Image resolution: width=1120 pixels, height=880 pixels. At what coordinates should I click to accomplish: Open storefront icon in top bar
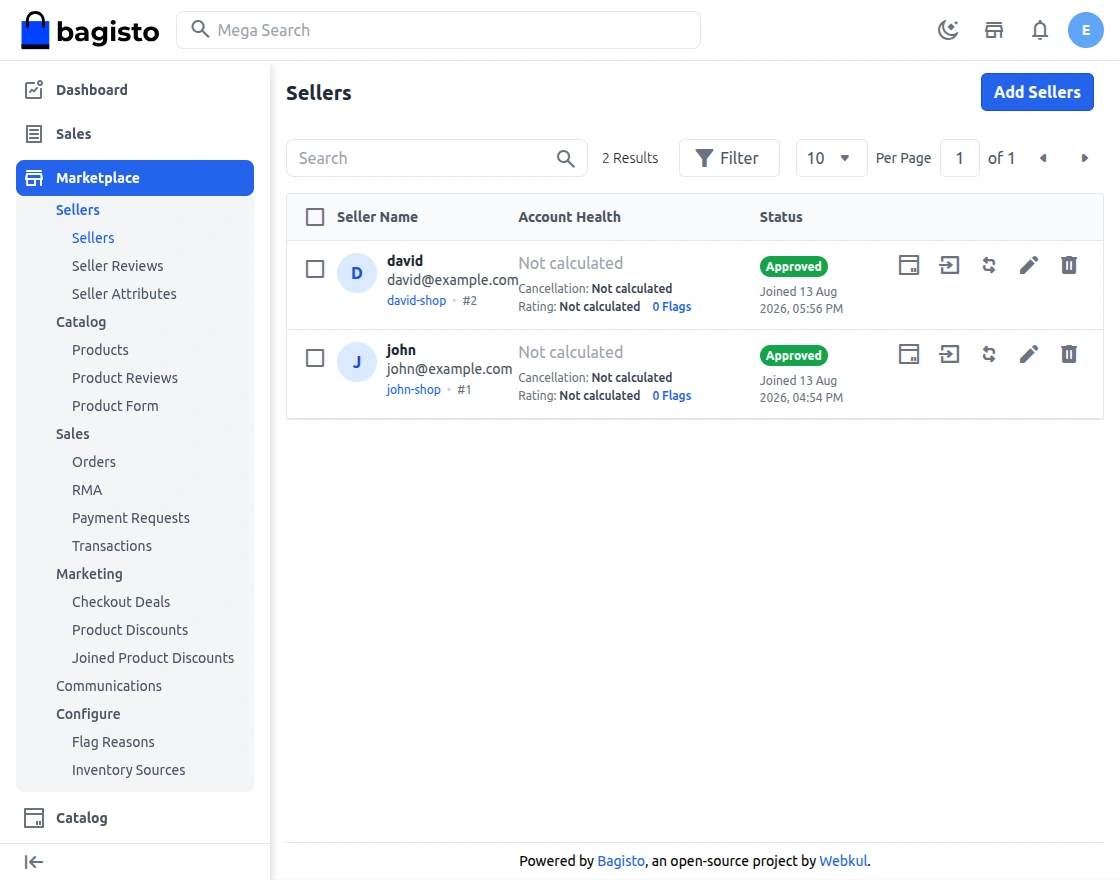tap(994, 30)
